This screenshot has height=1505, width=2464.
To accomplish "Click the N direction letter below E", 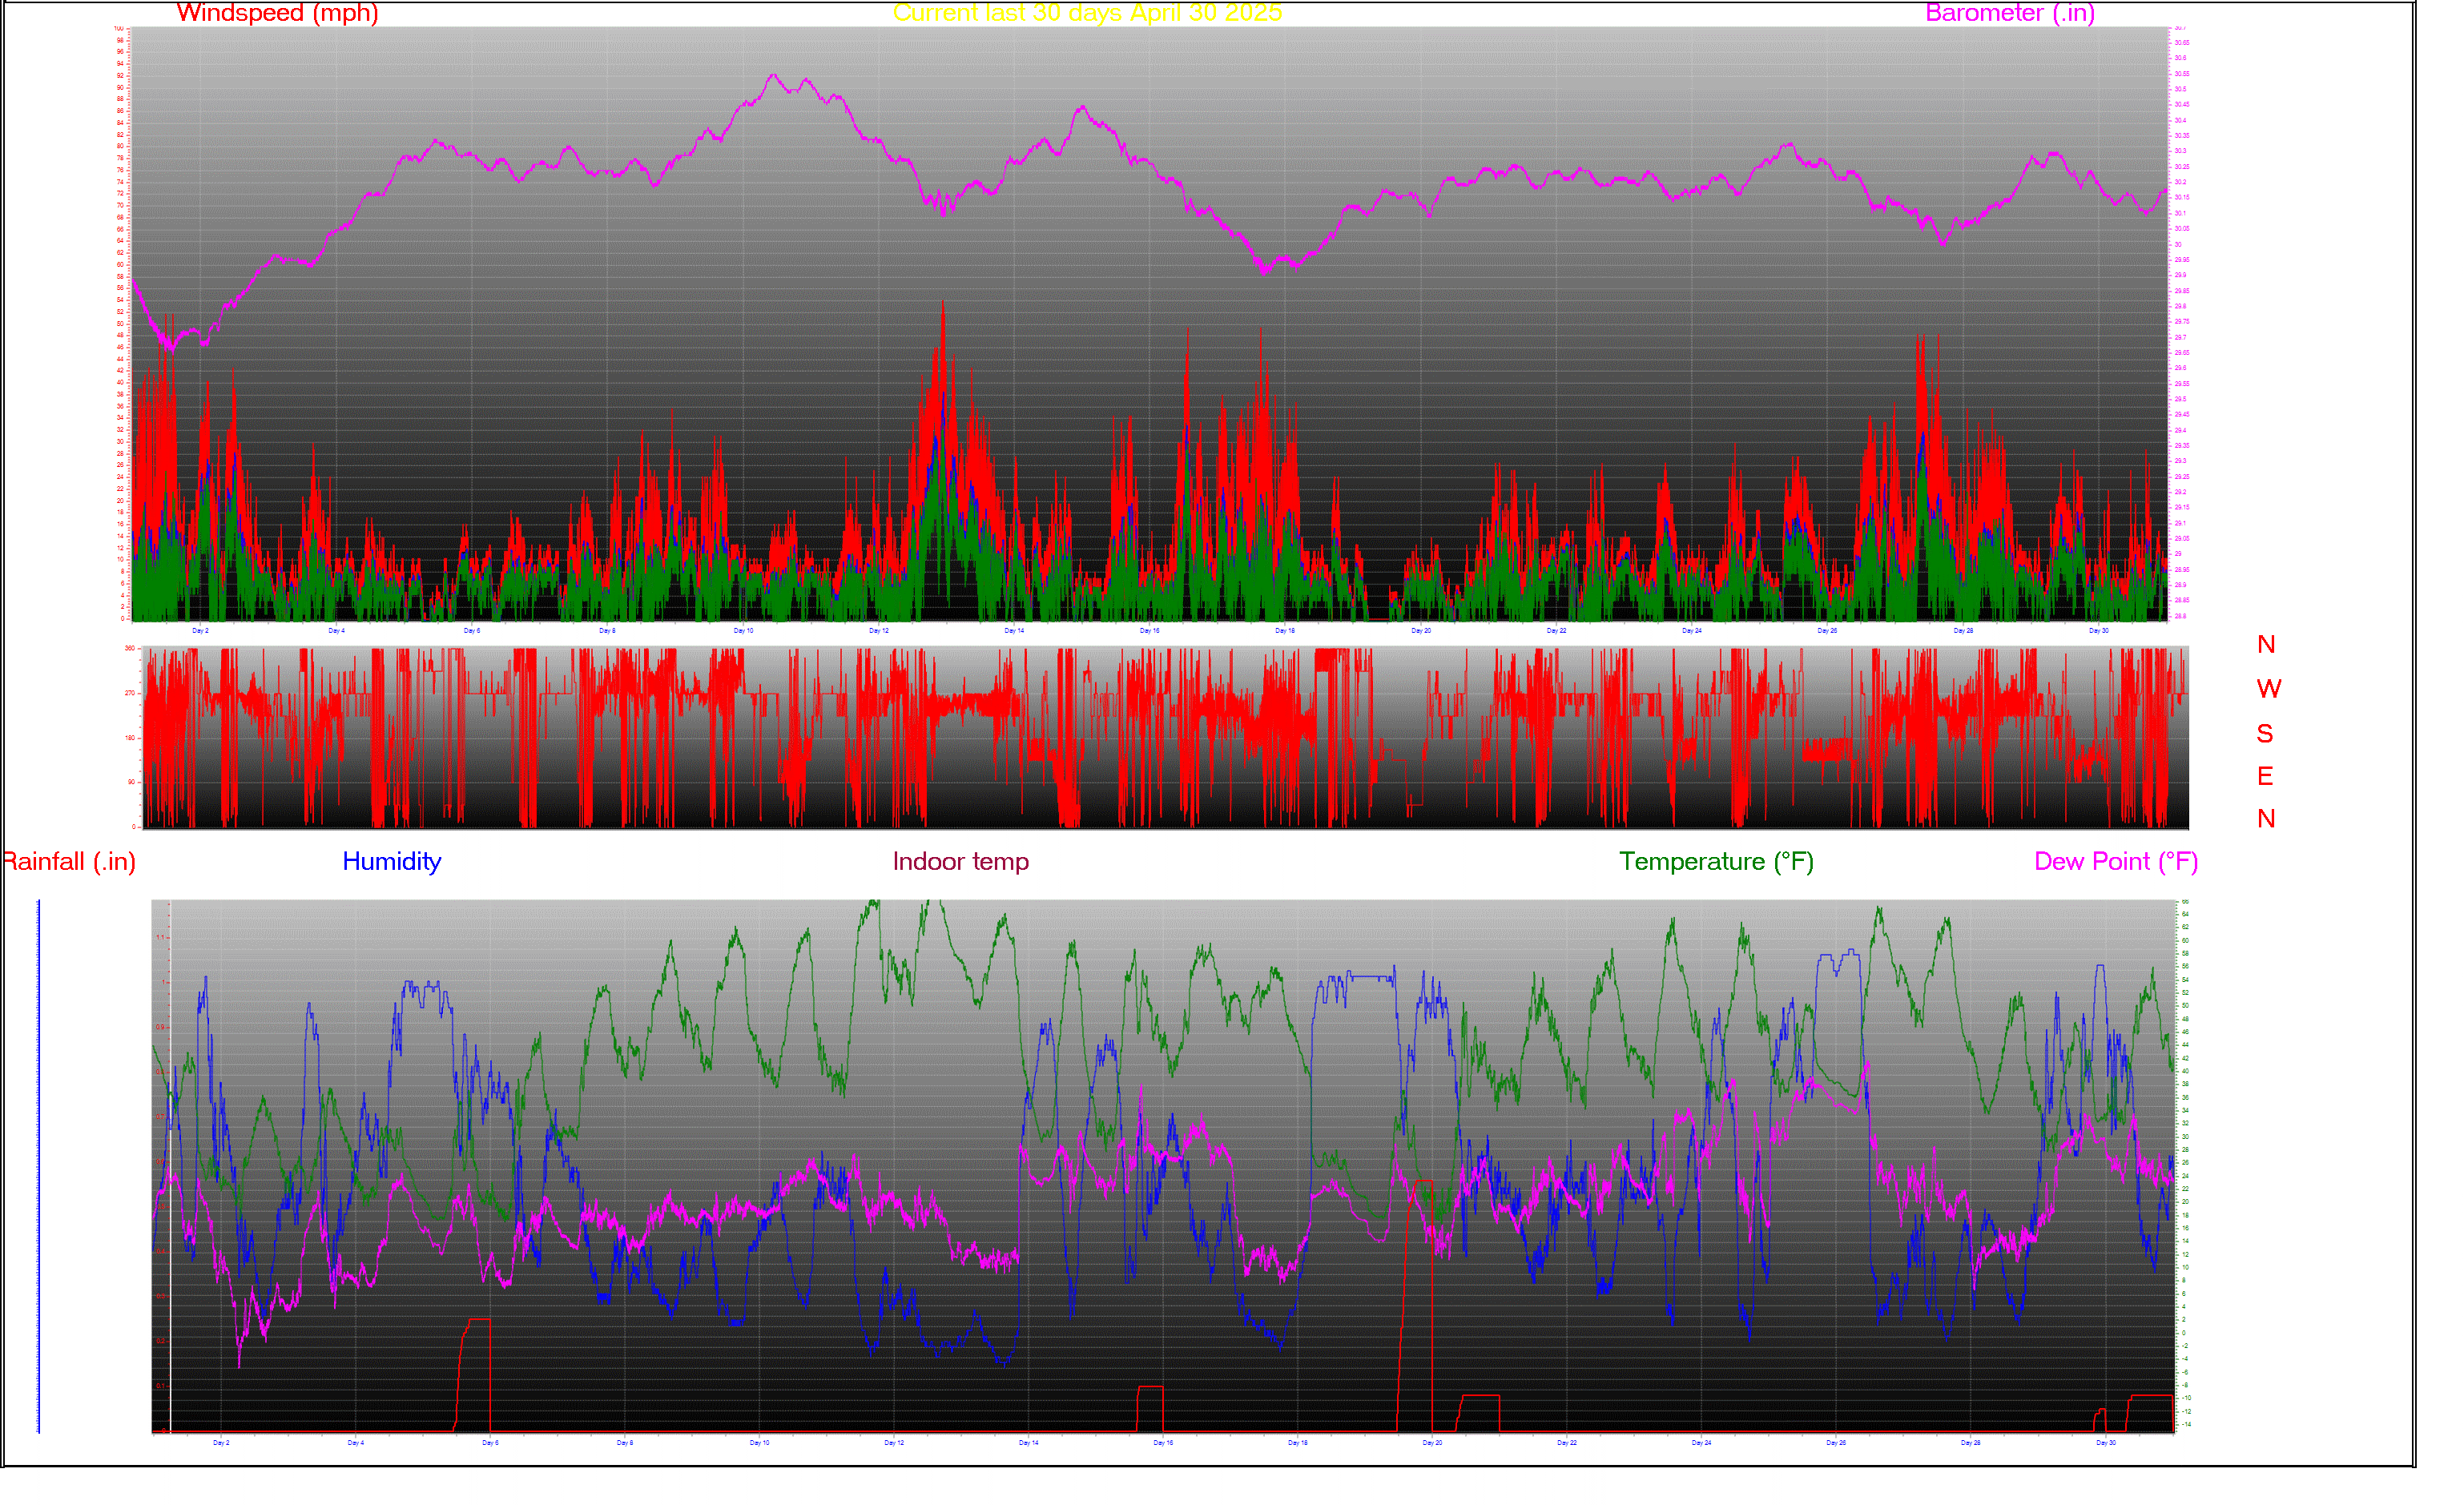I will click(x=2266, y=819).
